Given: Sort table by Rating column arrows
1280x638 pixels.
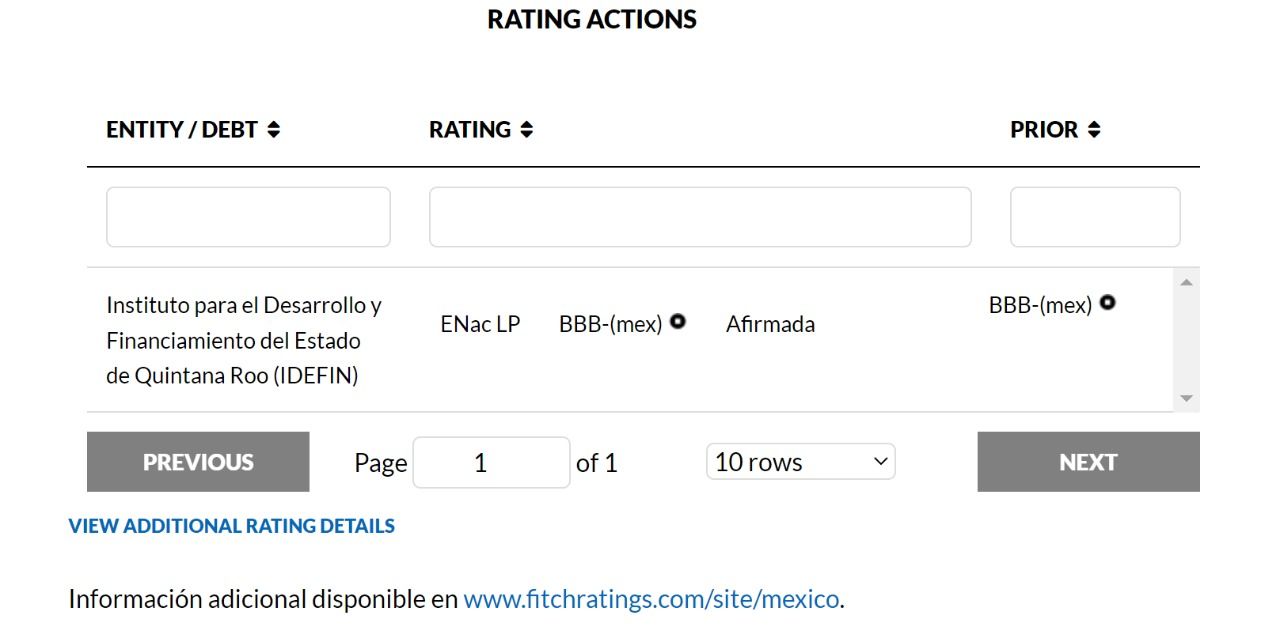Looking at the screenshot, I should tap(527, 130).
